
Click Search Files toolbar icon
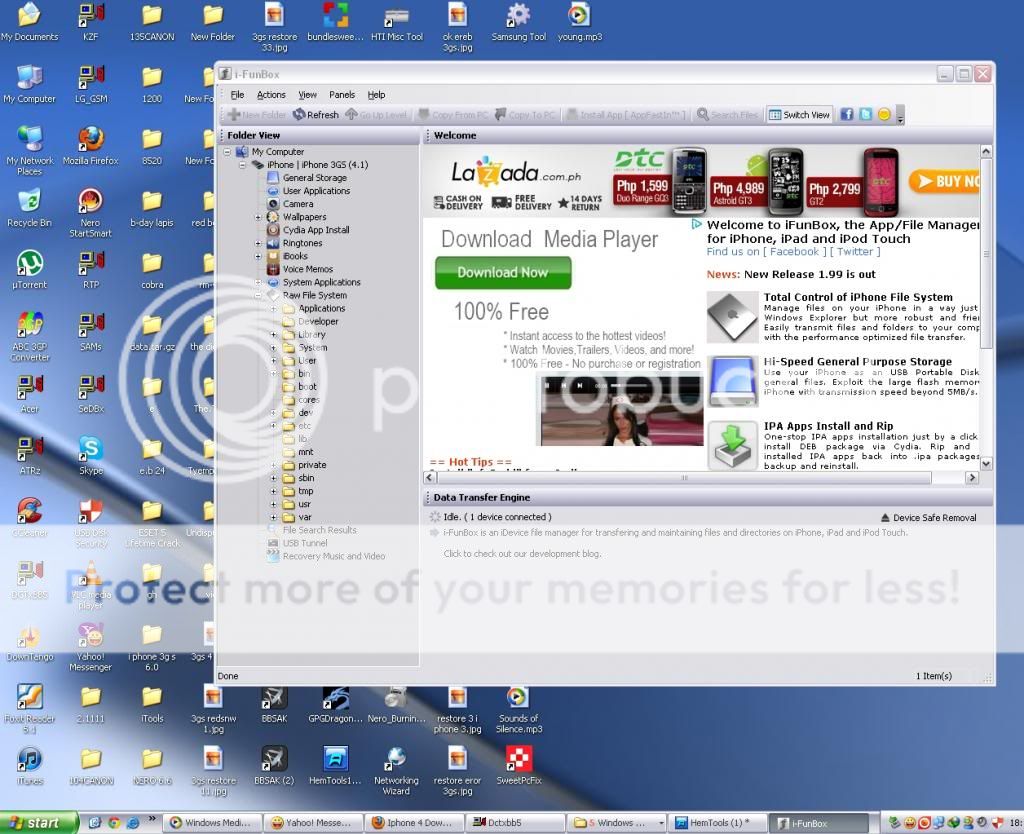(728, 115)
